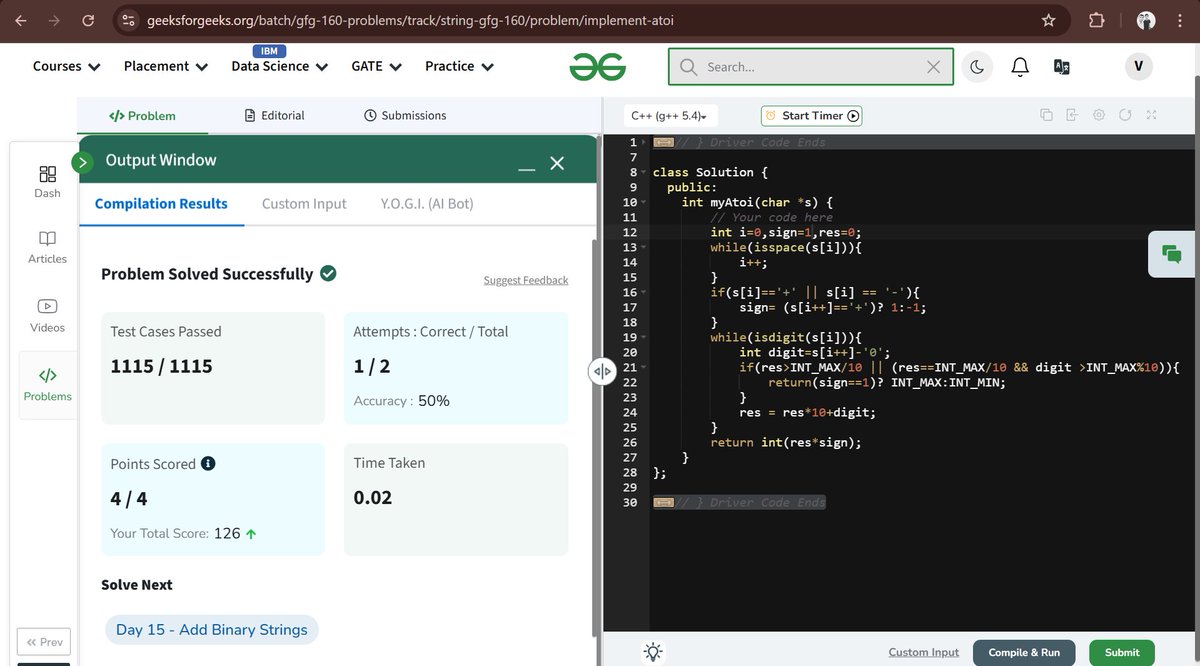Go back with the browser back arrow
Viewport: 1200px width, 666px height.
[21, 20]
